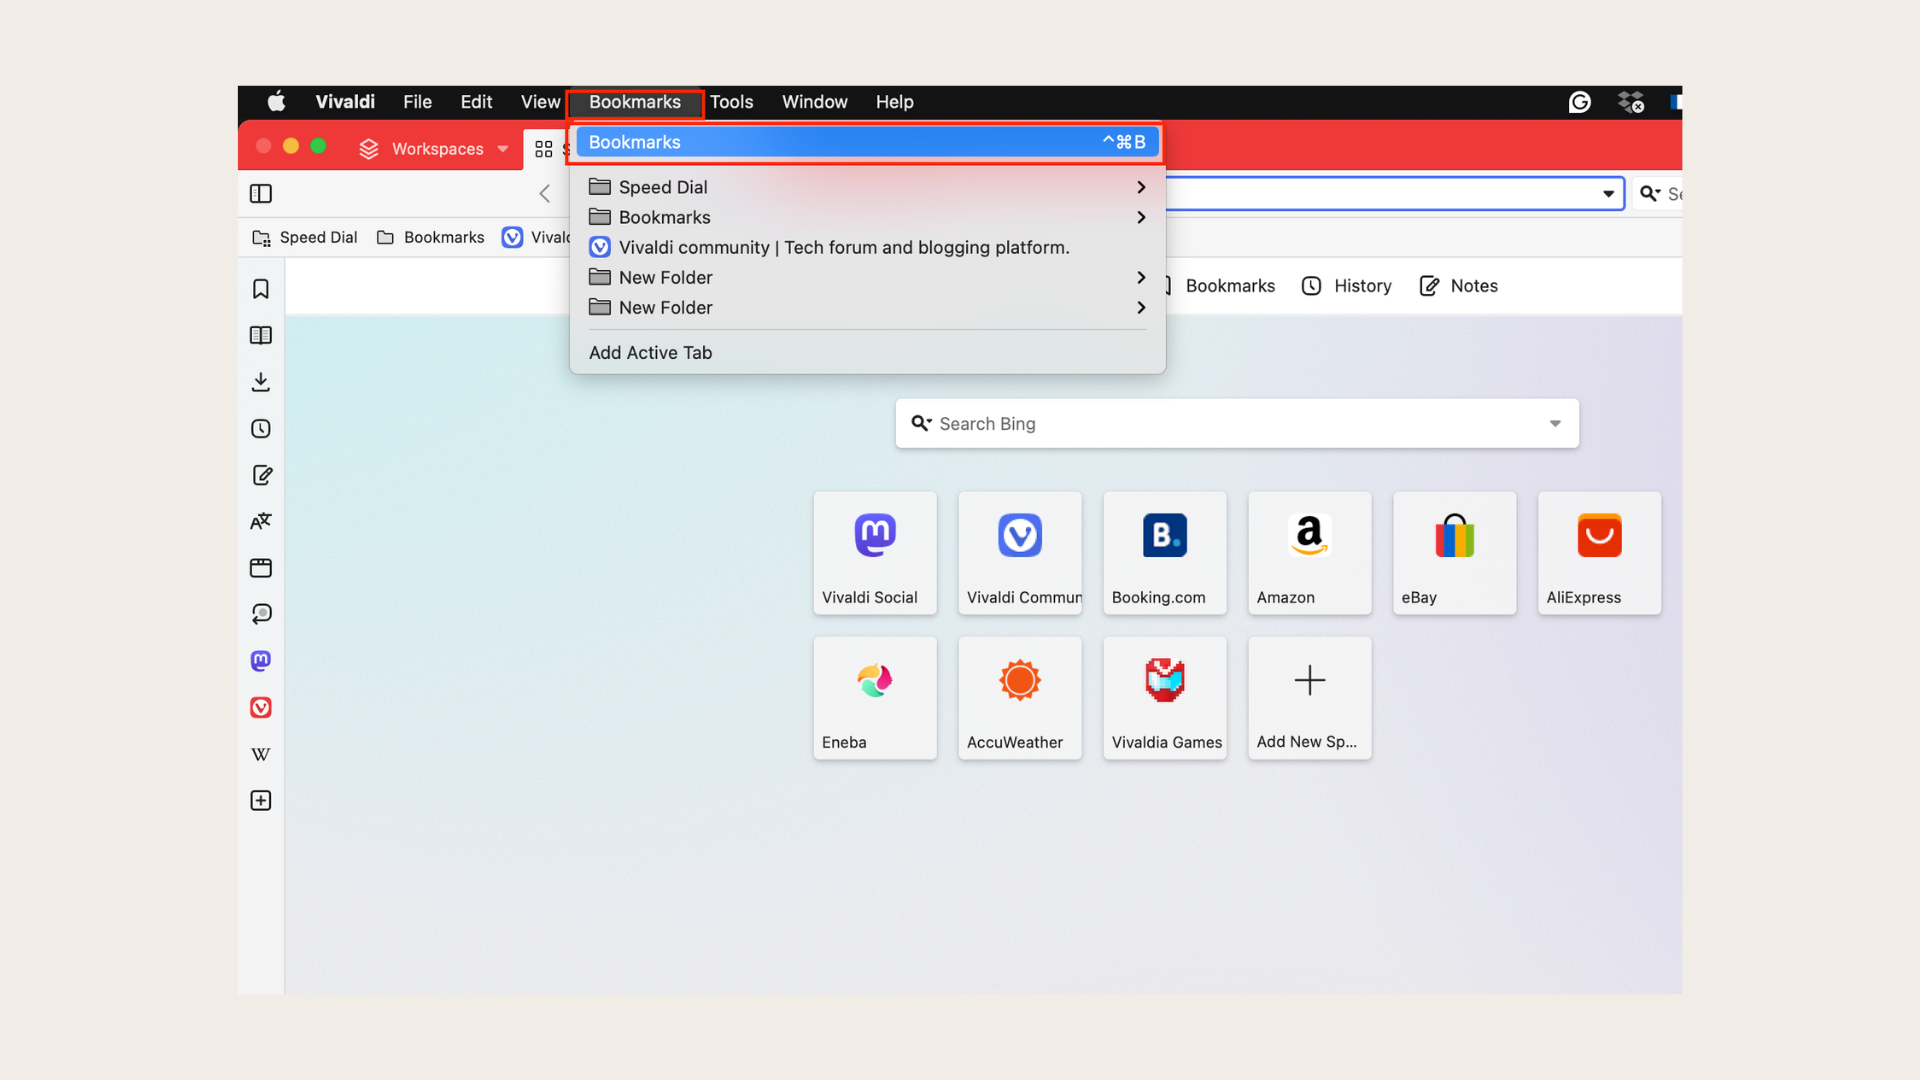Select Add Active Tab
The width and height of the screenshot is (1920, 1080).
coord(650,352)
